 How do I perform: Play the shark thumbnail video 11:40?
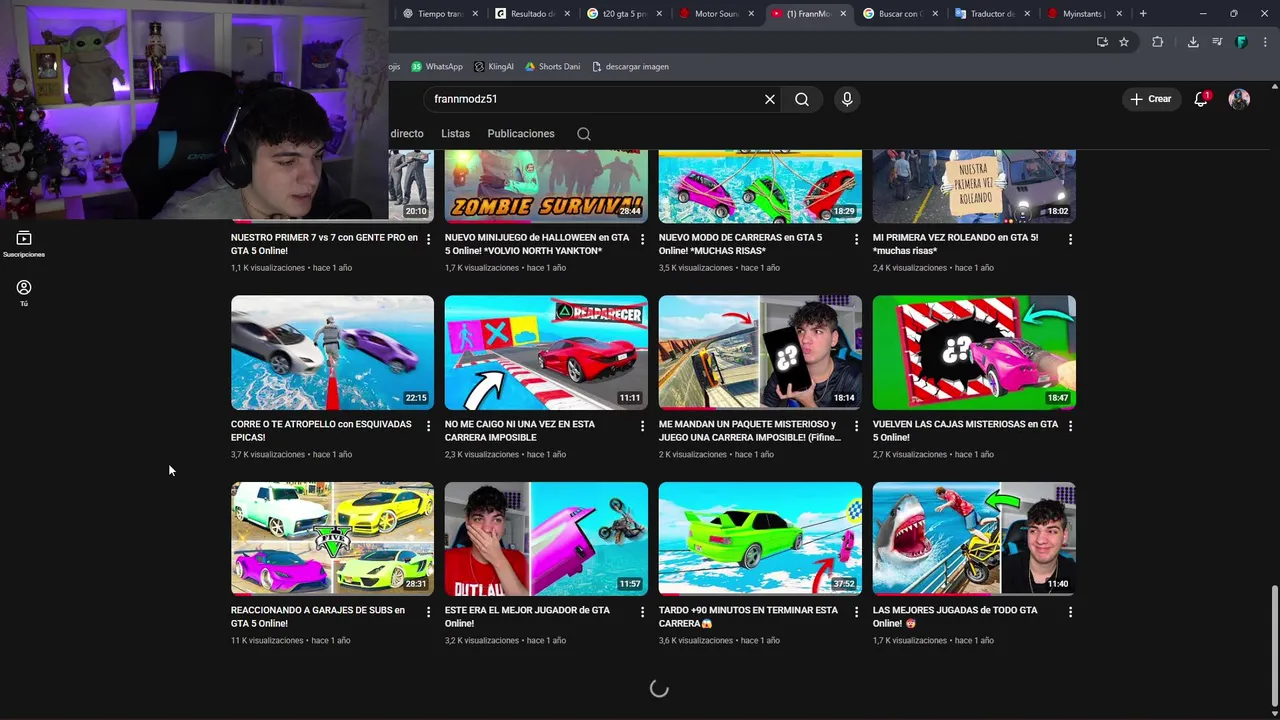pos(974,539)
